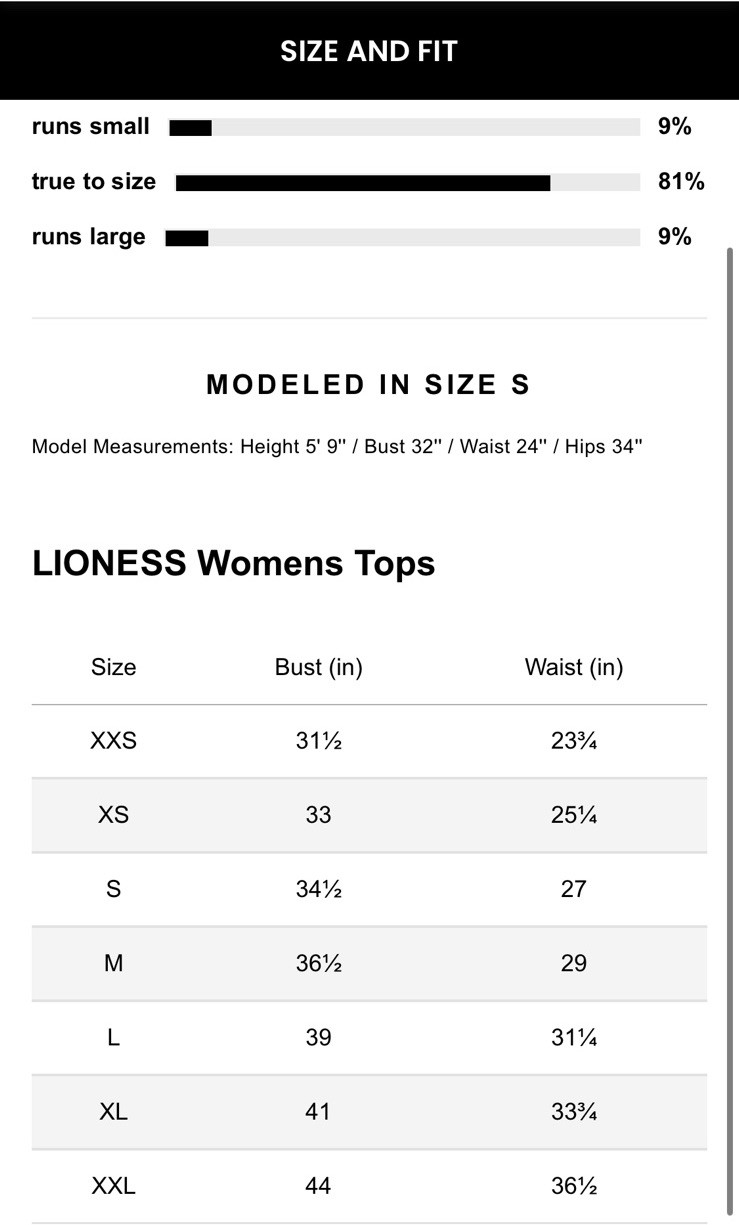The height and width of the screenshot is (1225, 739).
Task: Click the Size column header
Action: point(113,667)
